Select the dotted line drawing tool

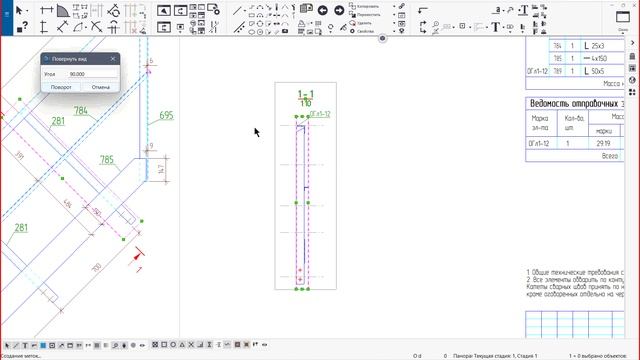coord(239,27)
